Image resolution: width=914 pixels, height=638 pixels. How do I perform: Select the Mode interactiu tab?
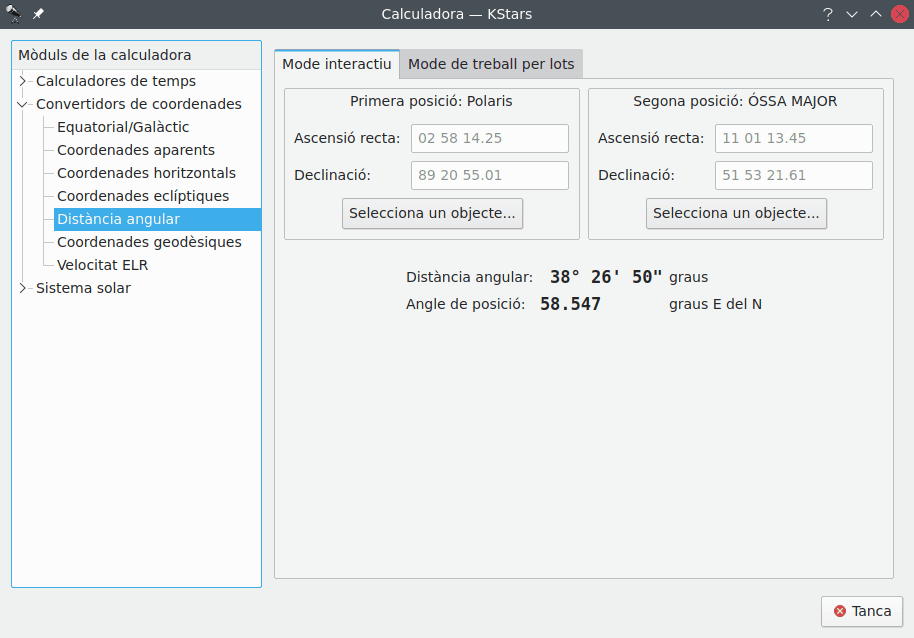click(336, 64)
